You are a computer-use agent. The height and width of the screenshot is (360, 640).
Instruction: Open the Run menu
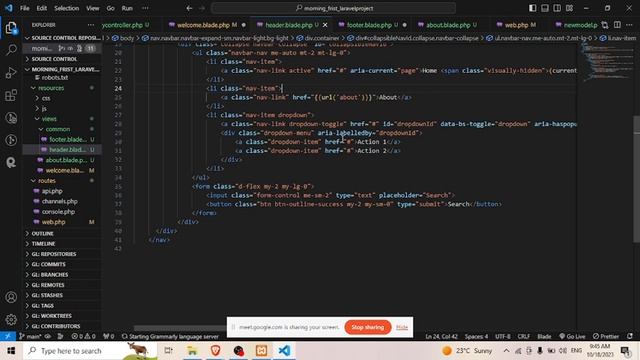[x=127, y=8]
